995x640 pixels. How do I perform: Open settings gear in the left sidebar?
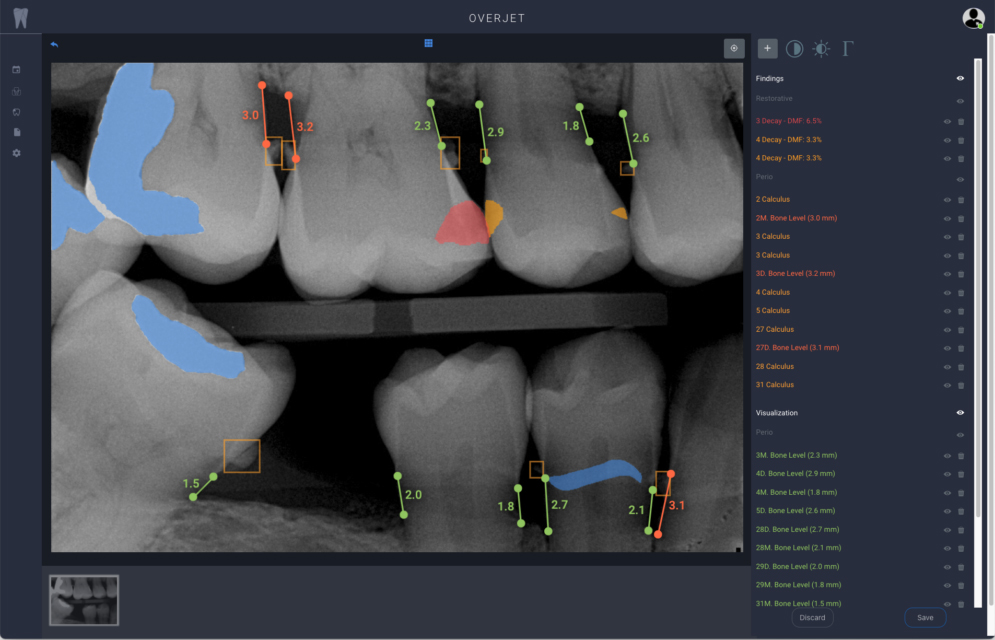pyautogui.click(x=15, y=153)
